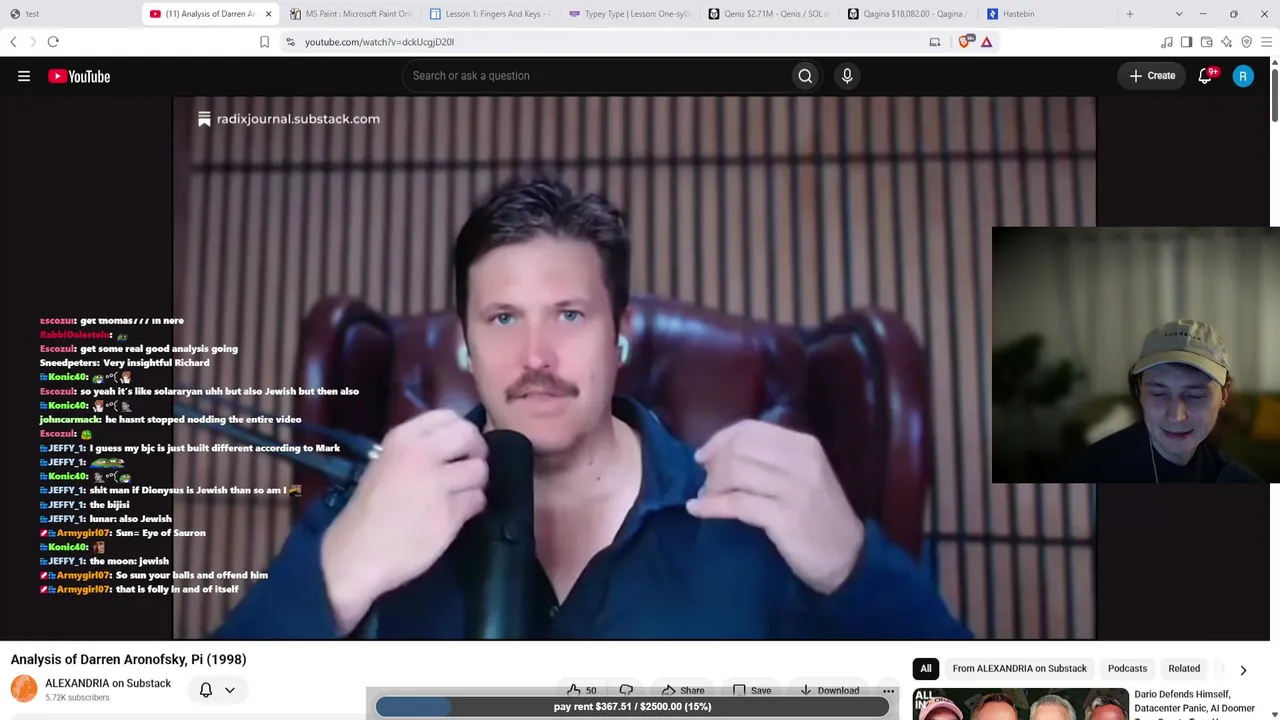This screenshot has width=1280, height=720.
Task: Open the tab search dropdown arrow
Action: tap(1179, 14)
